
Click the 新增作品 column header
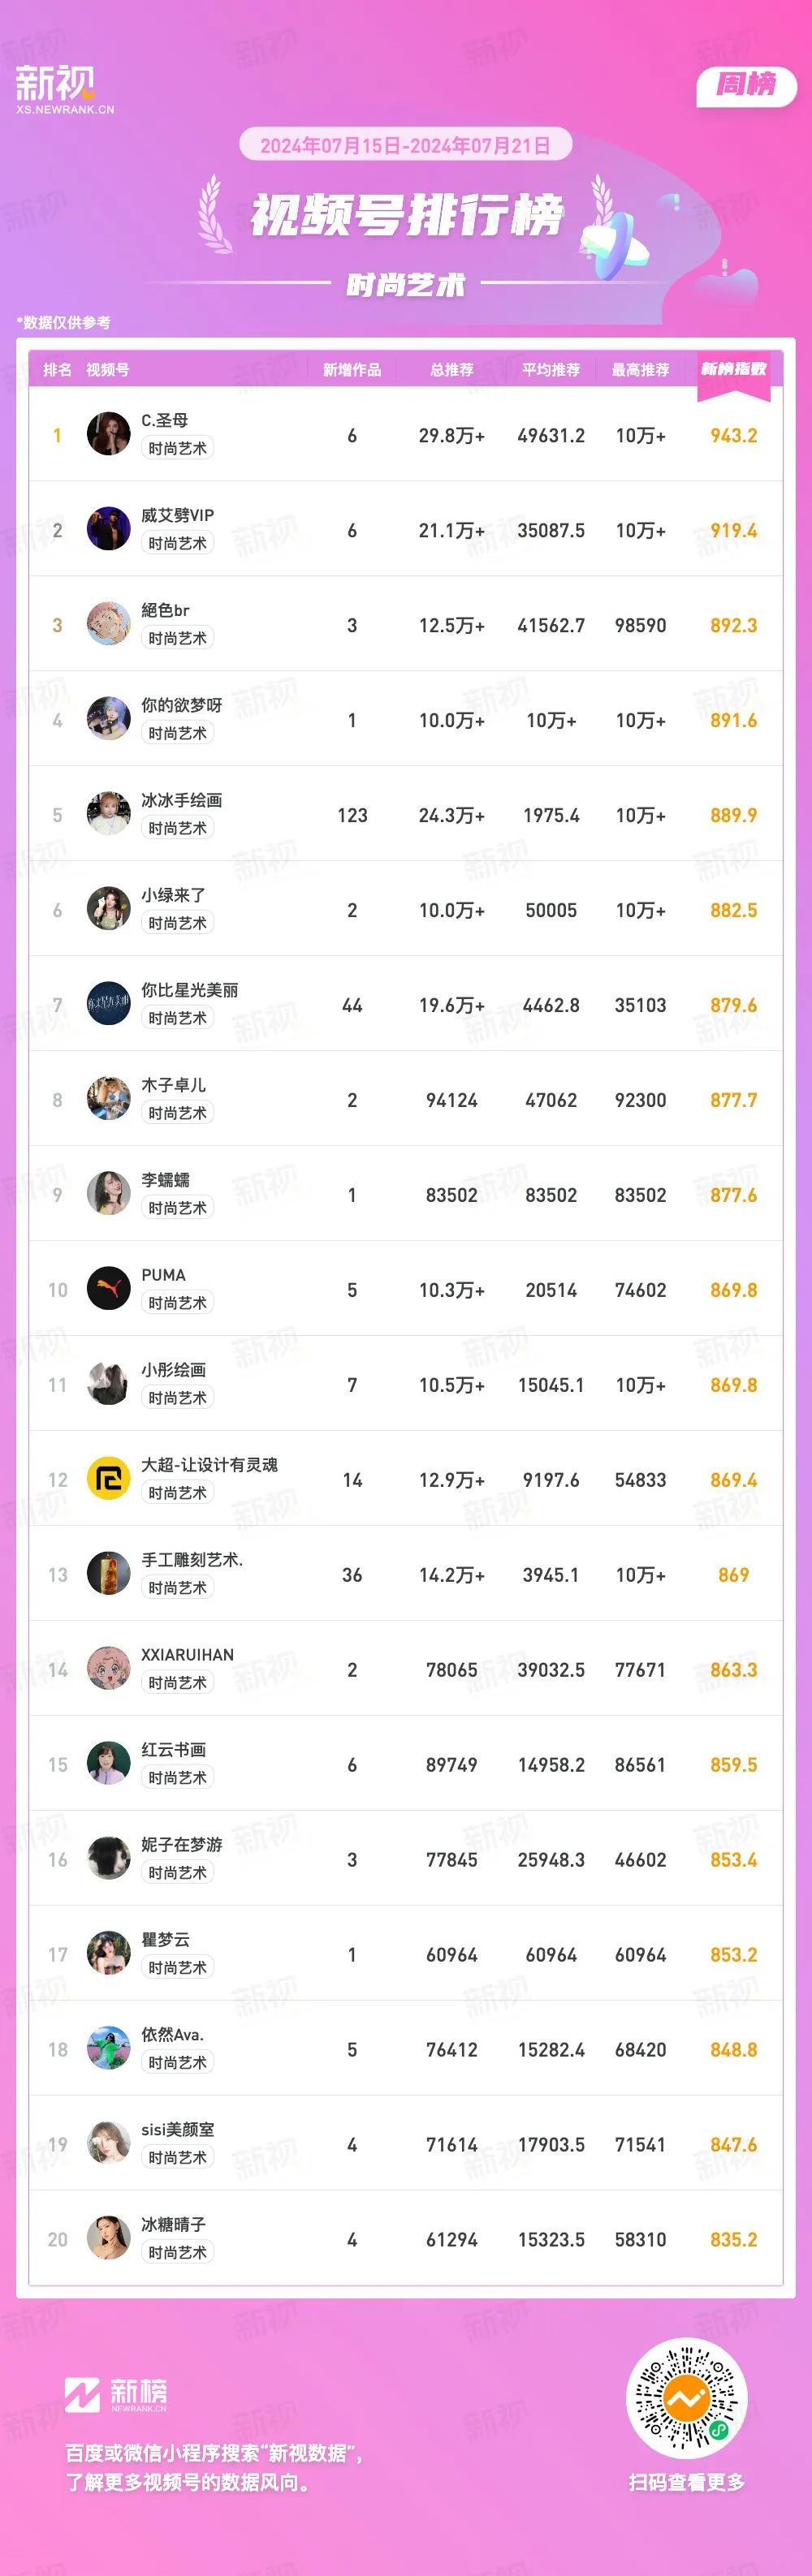point(352,370)
